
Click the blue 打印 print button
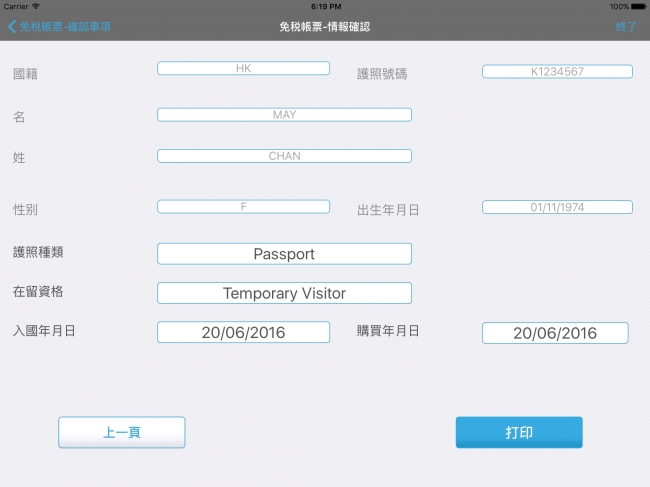(x=519, y=432)
